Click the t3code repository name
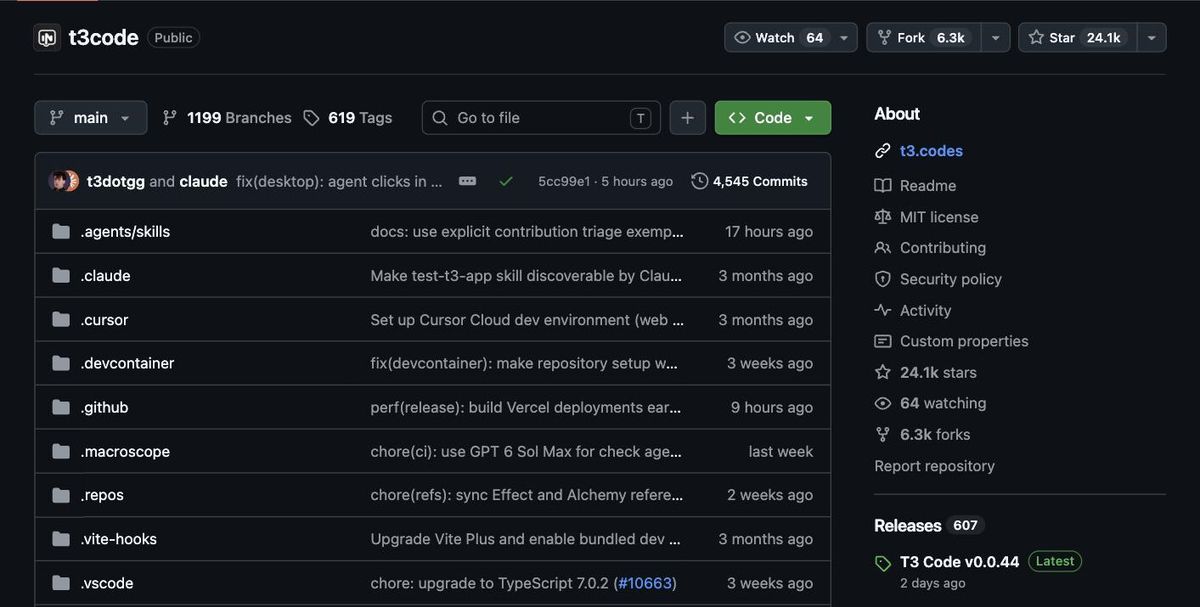Image resolution: width=1200 pixels, height=607 pixels. [103, 38]
